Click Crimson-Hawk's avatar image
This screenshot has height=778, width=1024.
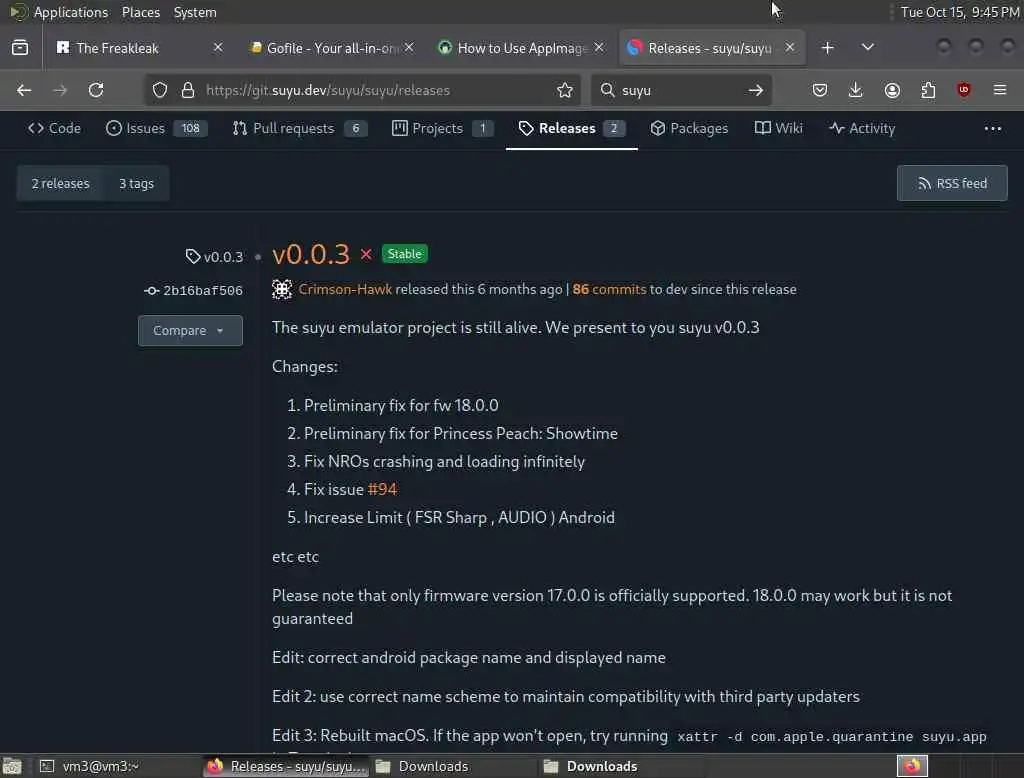281,289
